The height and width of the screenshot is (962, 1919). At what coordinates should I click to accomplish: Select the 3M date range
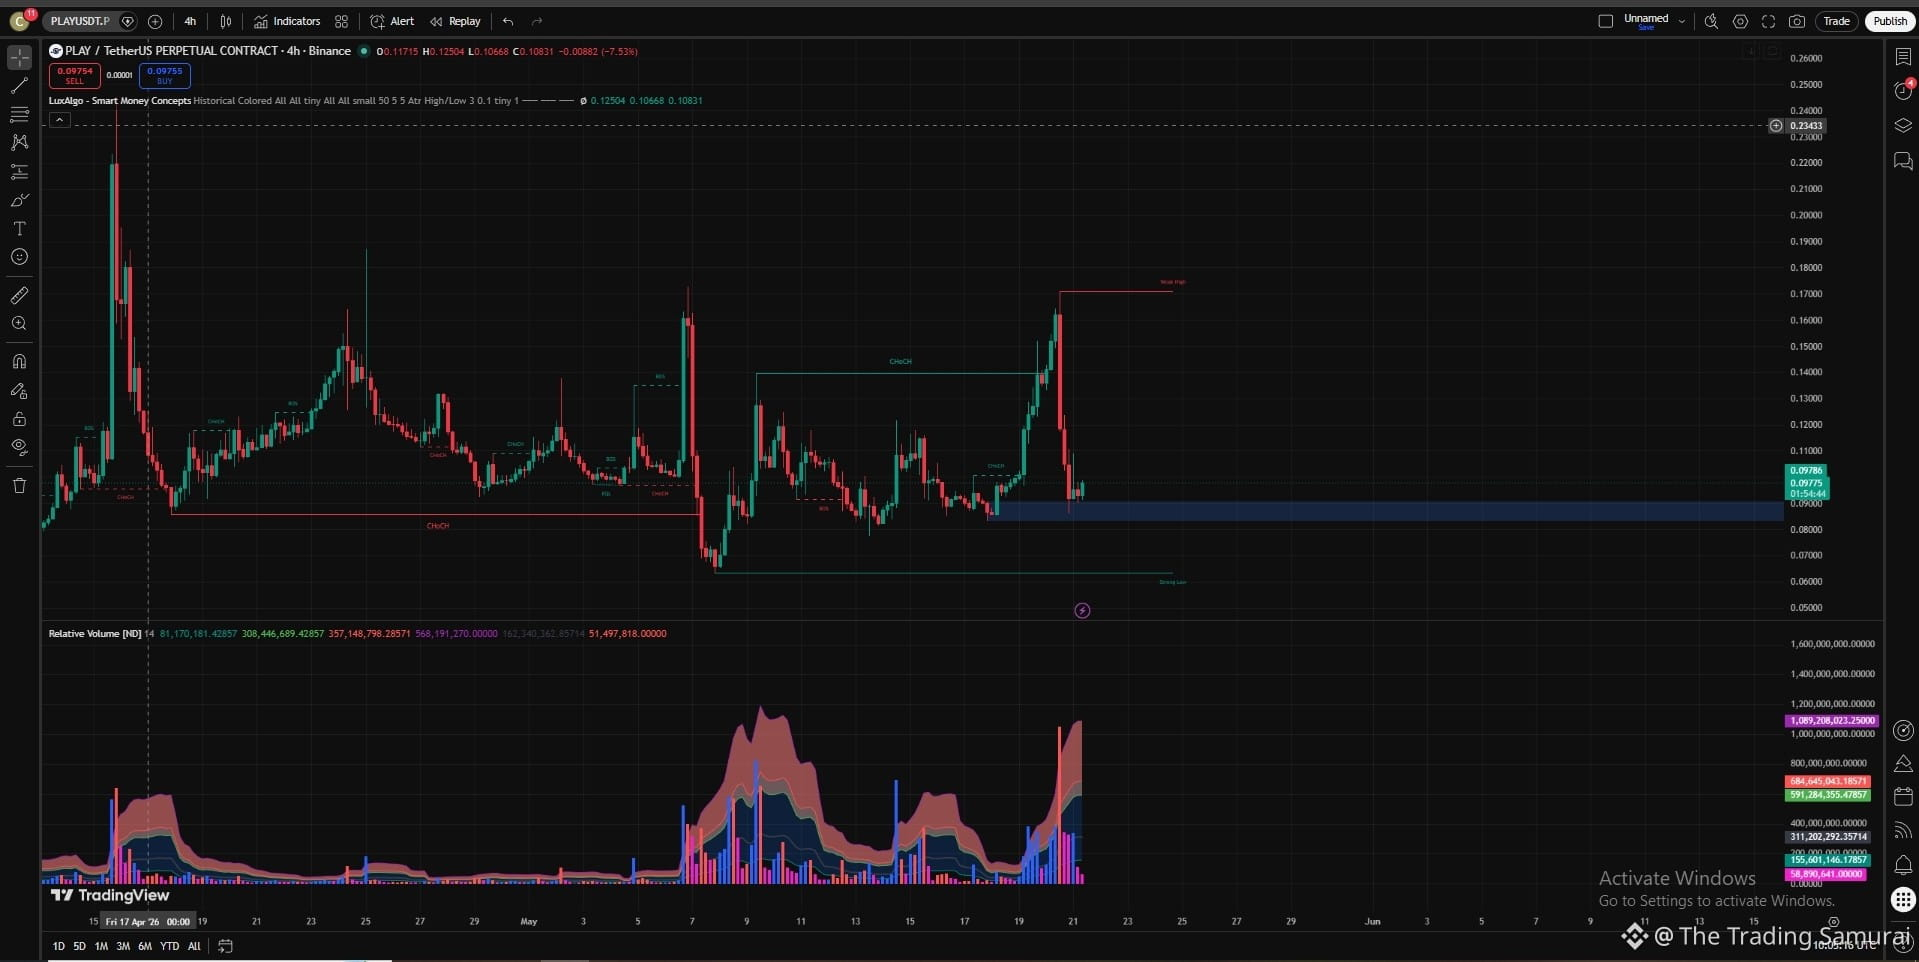click(x=123, y=946)
